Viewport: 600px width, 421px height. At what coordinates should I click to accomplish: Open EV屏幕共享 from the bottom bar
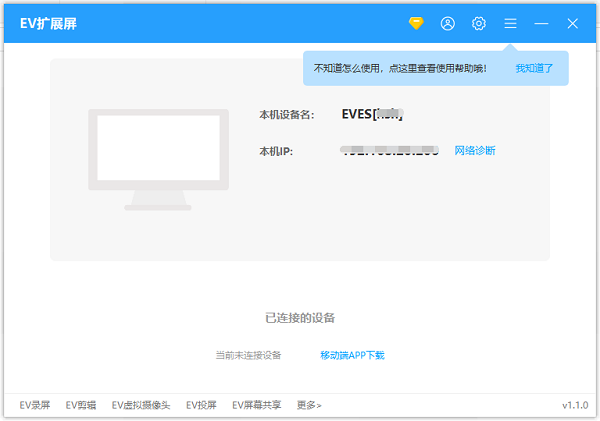(x=257, y=405)
